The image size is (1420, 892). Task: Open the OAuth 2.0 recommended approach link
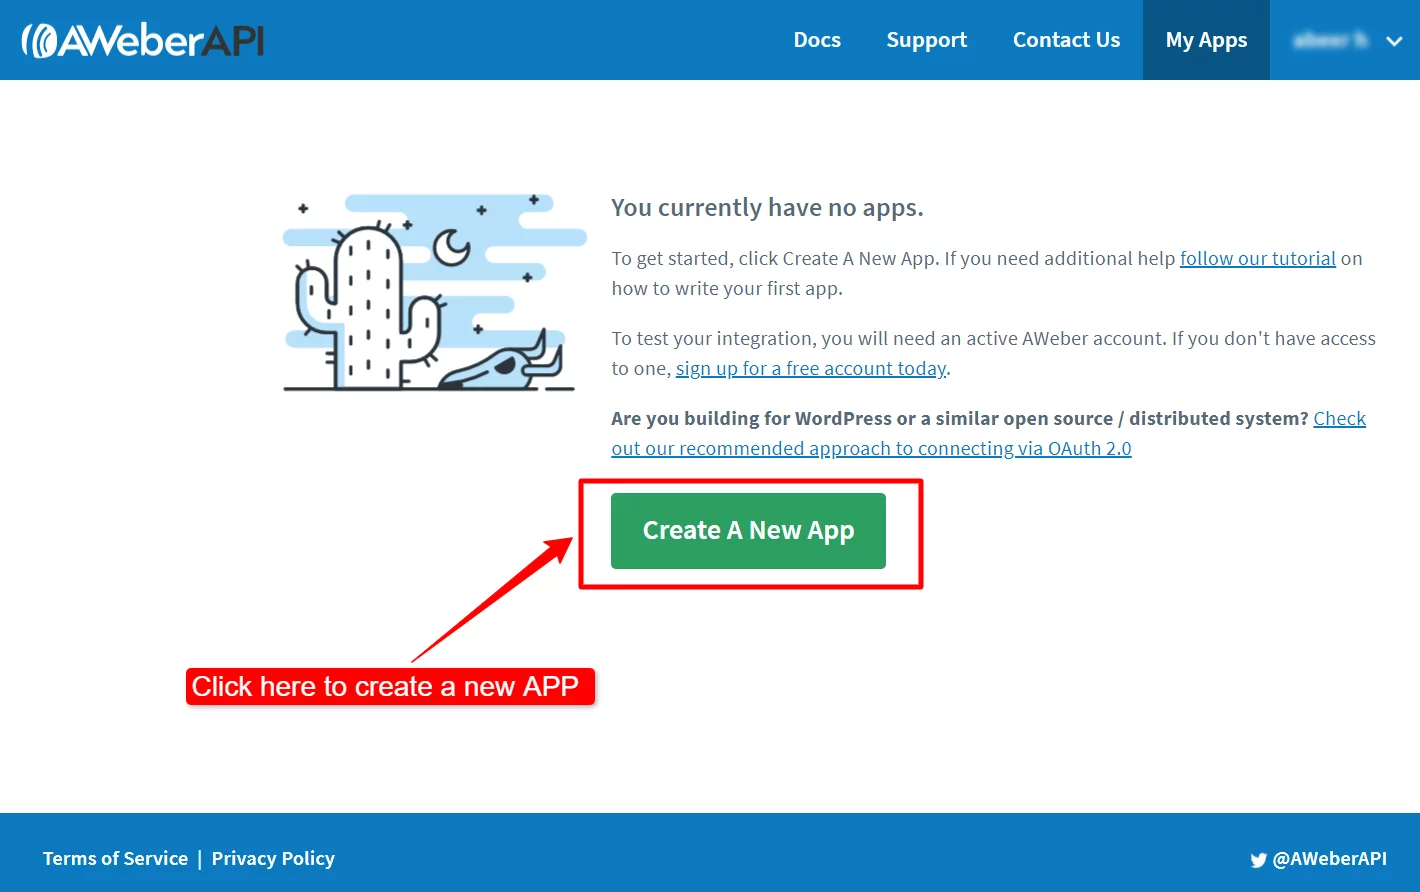870,448
